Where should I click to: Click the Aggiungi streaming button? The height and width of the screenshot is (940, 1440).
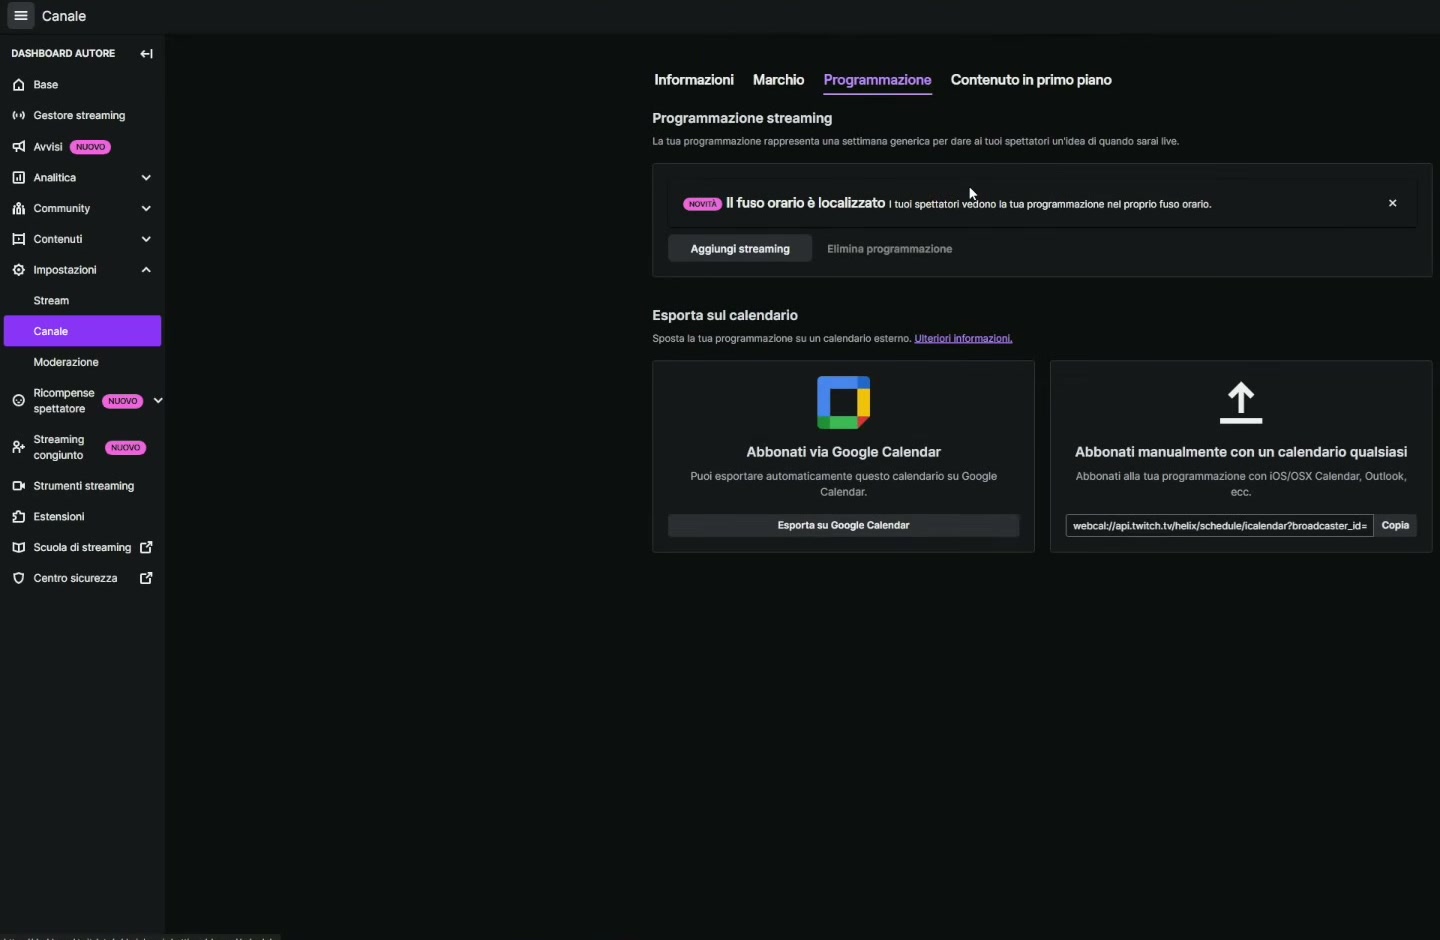click(740, 249)
